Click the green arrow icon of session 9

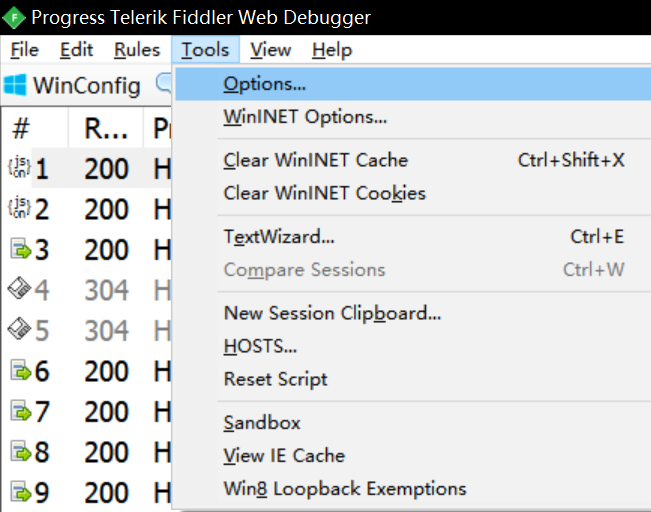click(20, 492)
